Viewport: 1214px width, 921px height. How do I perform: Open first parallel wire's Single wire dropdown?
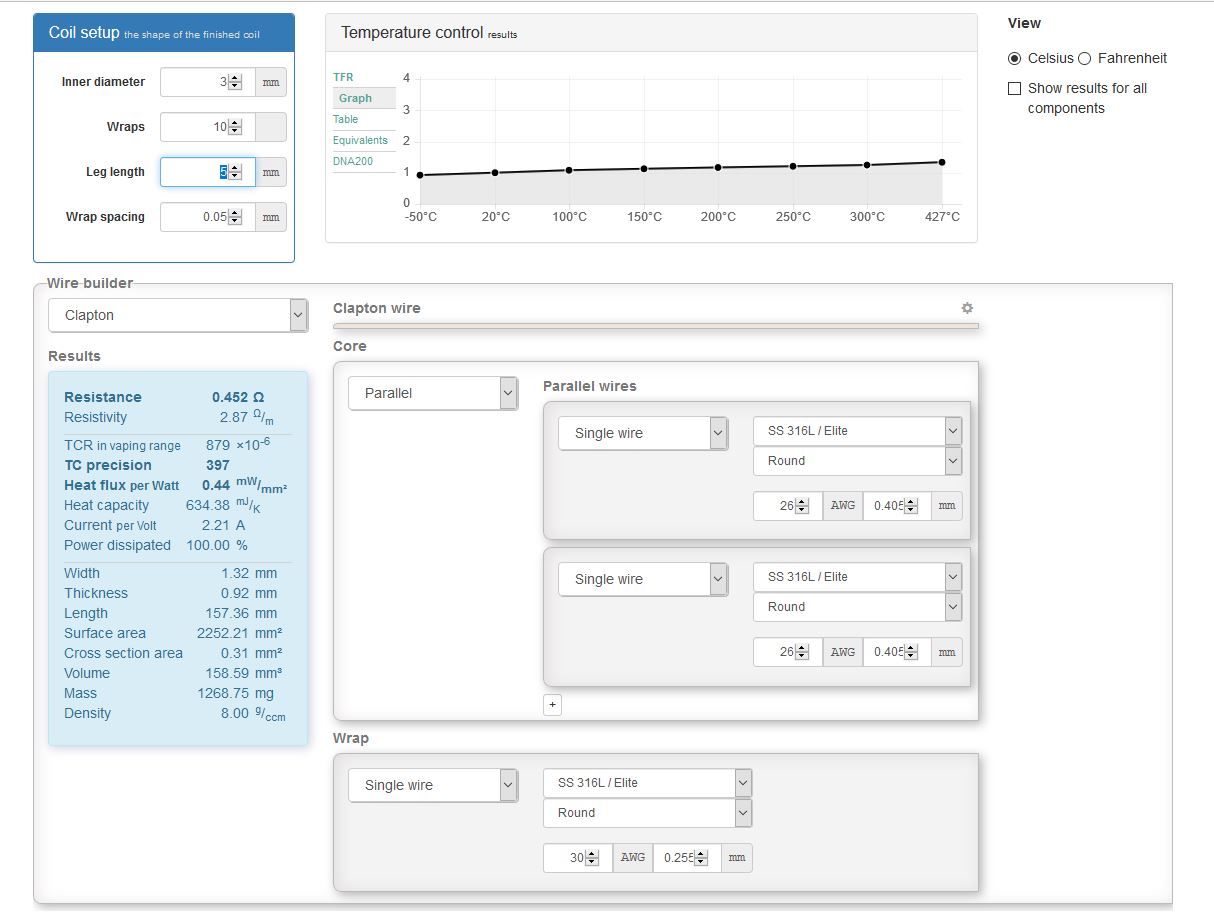coord(643,433)
